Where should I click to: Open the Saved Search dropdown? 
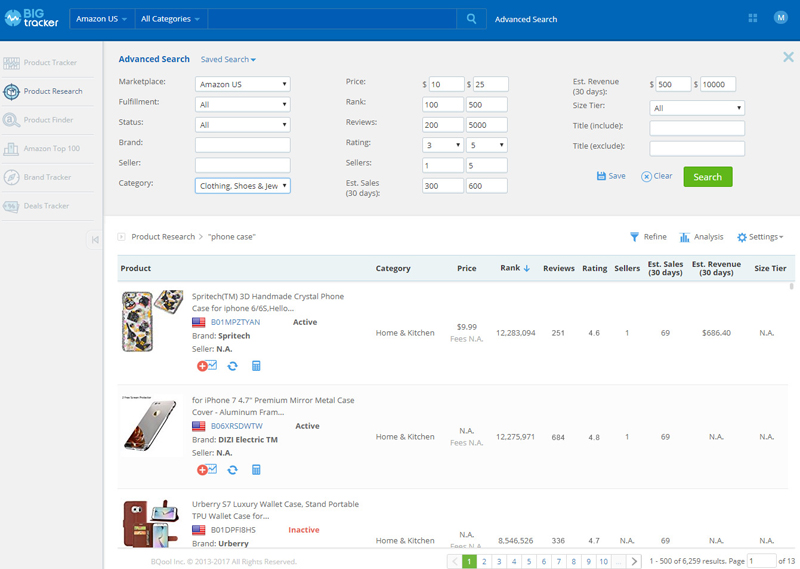pos(228,60)
